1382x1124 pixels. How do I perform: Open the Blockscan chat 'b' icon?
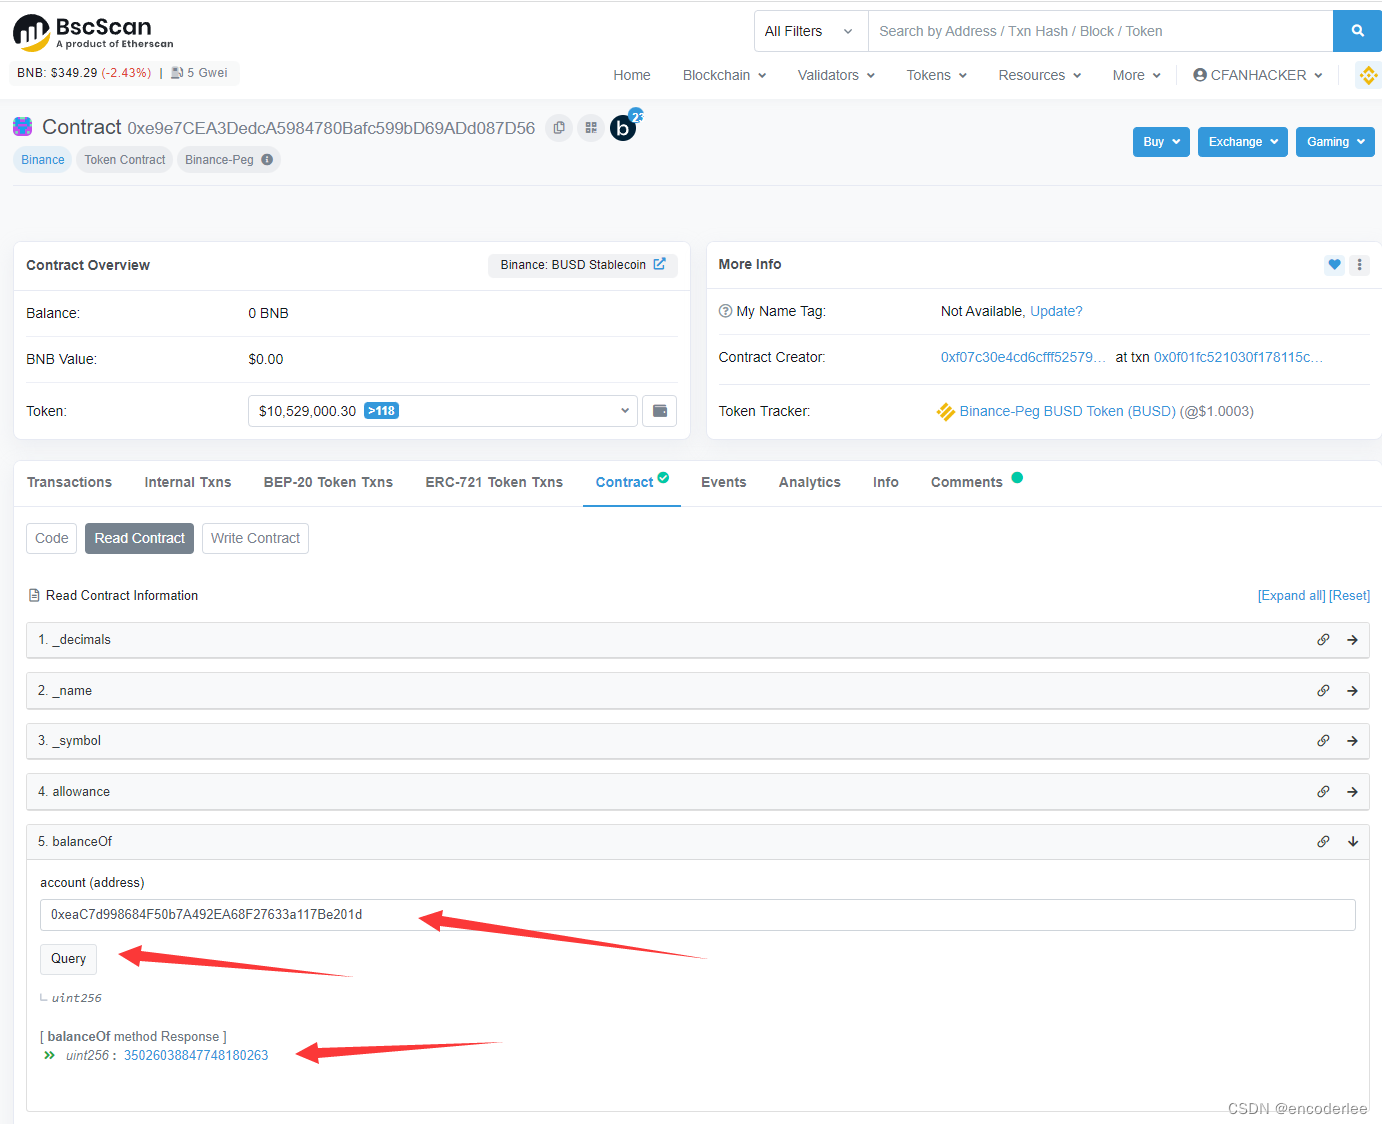click(x=623, y=128)
